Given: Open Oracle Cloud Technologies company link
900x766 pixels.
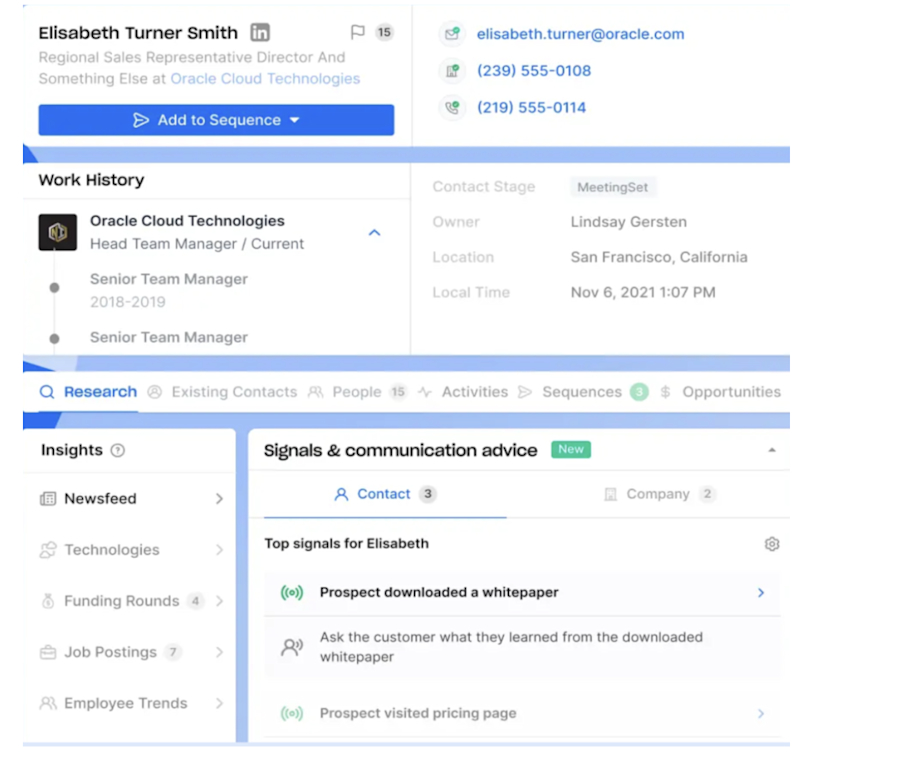Looking at the screenshot, I should tap(266, 79).
